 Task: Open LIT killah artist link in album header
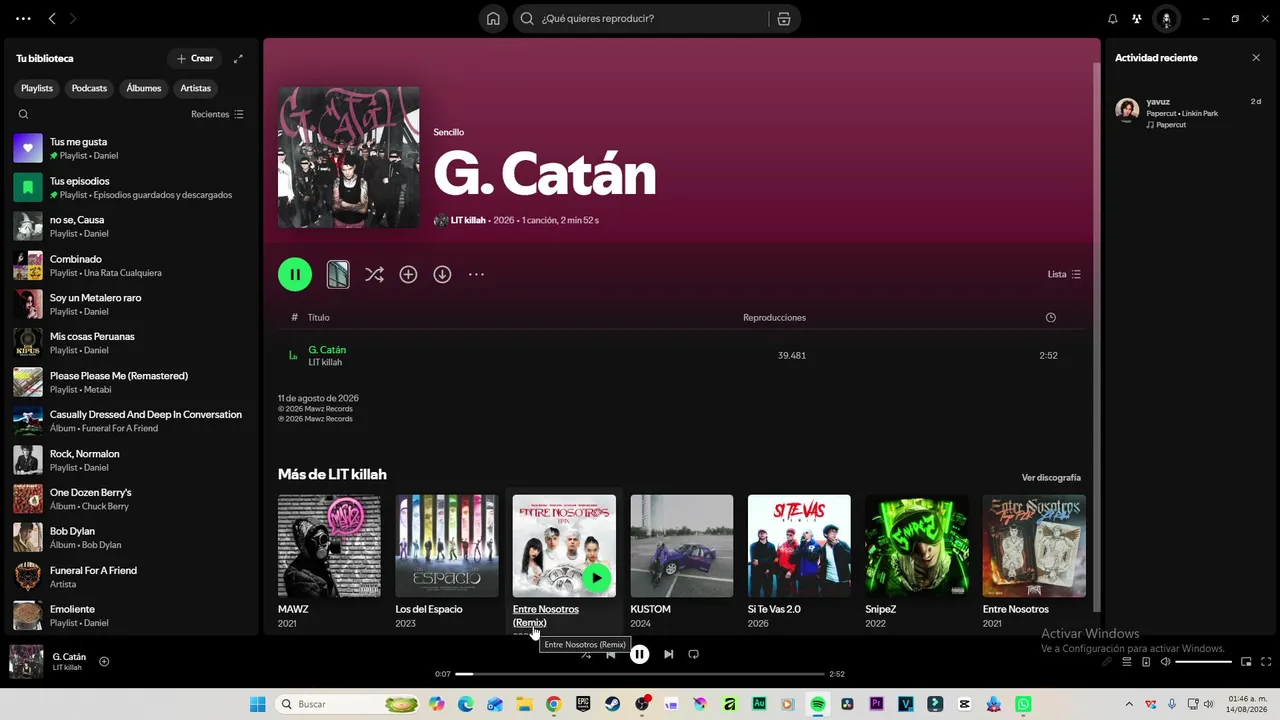468,220
